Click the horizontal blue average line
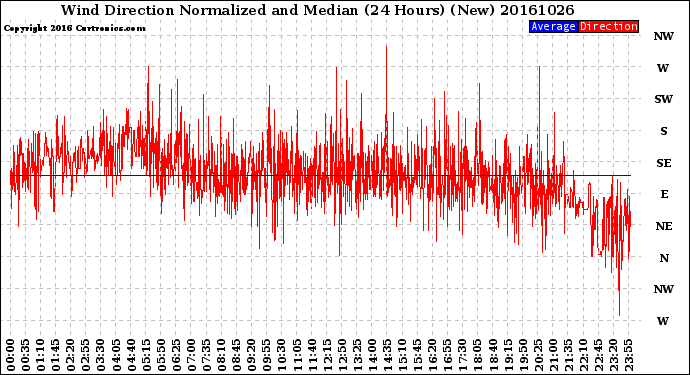 [320, 176]
